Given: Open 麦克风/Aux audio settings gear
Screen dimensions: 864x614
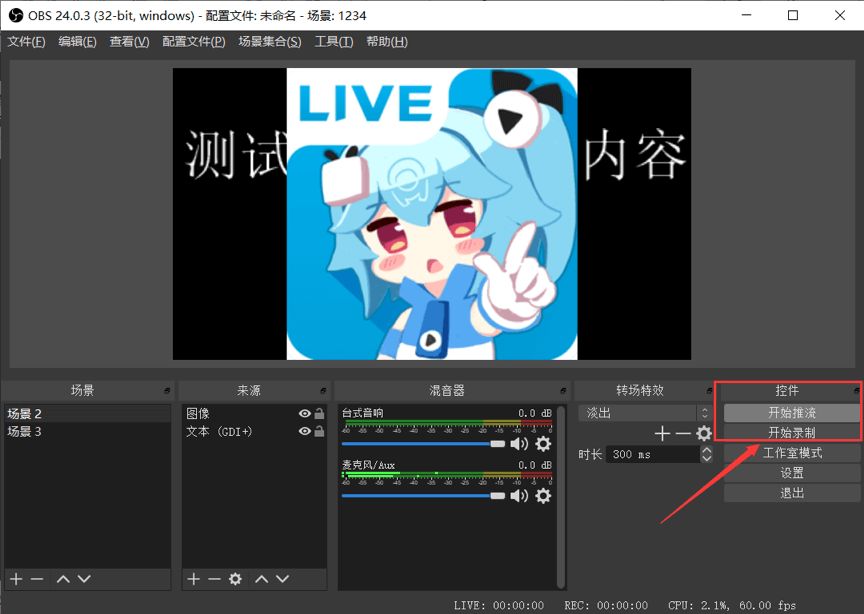Looking at the screenshot, I should [543, 496].
